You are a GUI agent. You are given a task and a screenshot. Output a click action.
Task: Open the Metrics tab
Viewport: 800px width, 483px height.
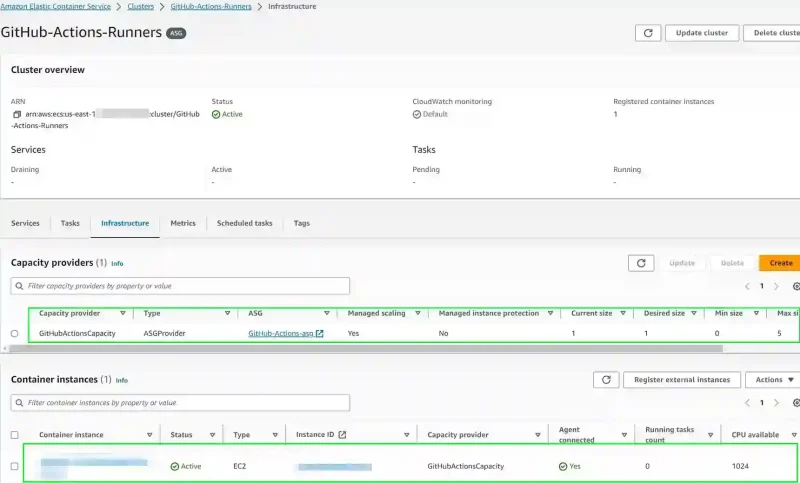pyautogui.click(x=183, y=223)
